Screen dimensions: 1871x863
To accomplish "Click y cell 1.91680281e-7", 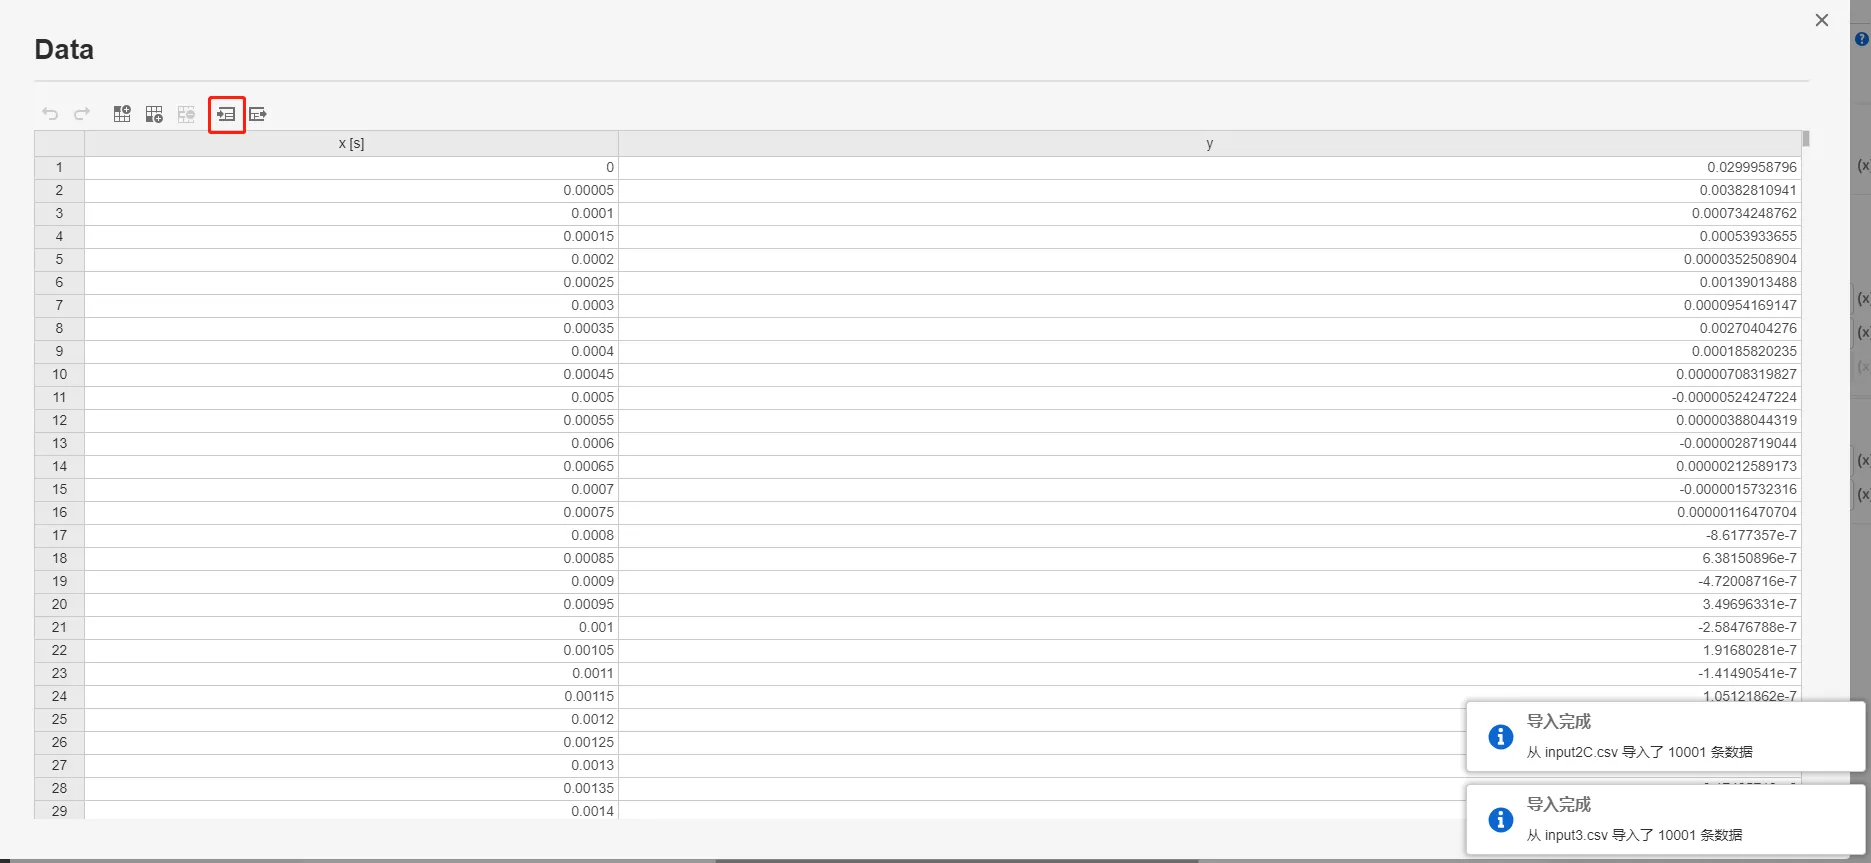I will pyautogui.click(x=1209, y=650).
